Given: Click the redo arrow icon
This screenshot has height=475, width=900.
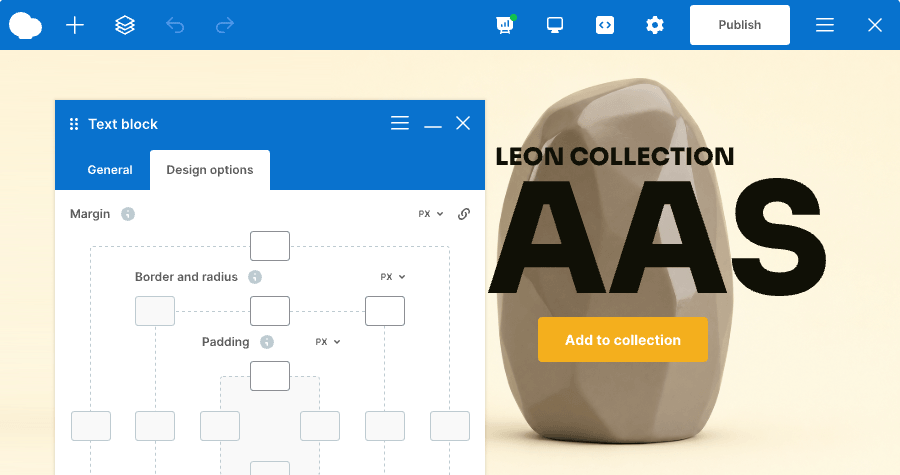Looking at the screenshot, I should tap(224, 25).
